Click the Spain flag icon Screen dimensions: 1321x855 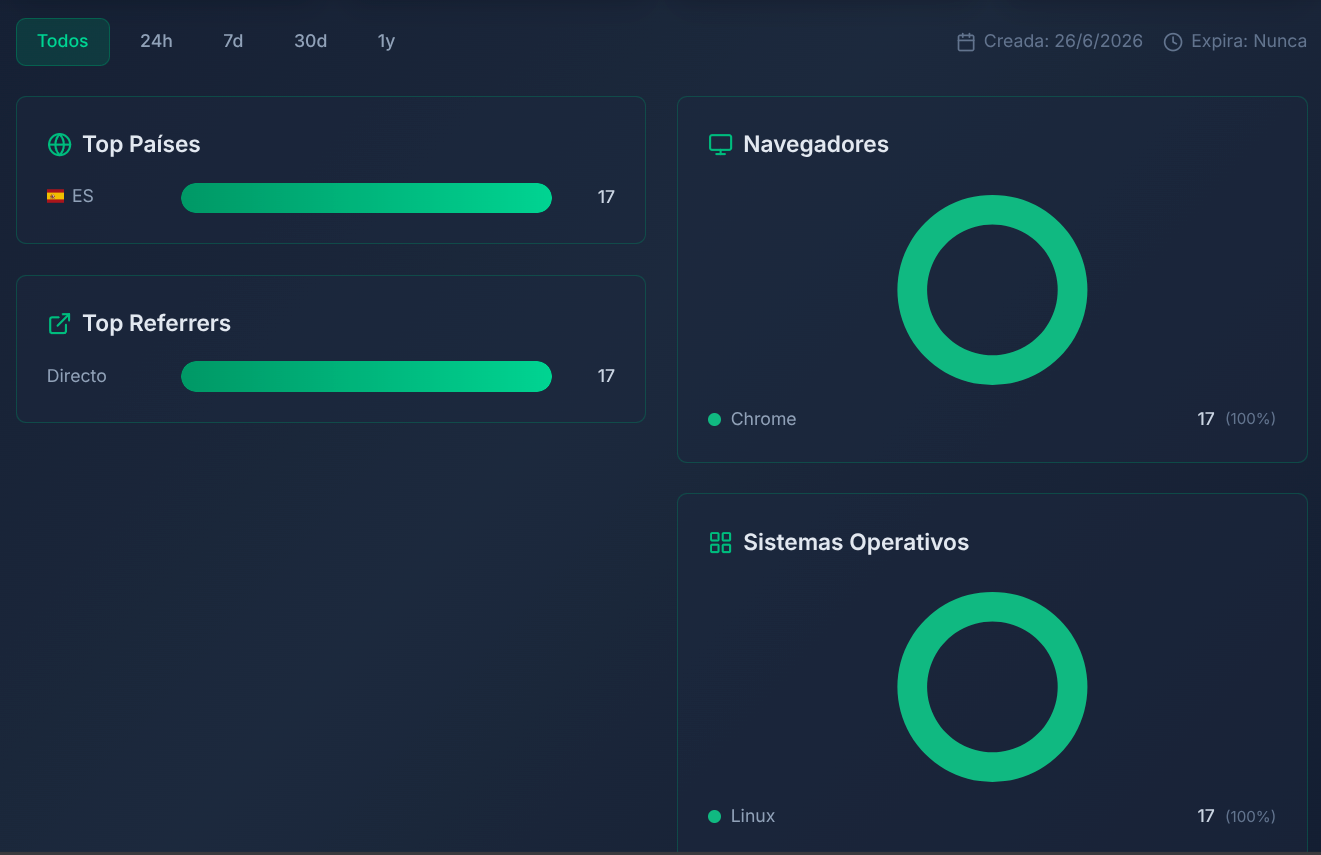click(x=55, y=196)
